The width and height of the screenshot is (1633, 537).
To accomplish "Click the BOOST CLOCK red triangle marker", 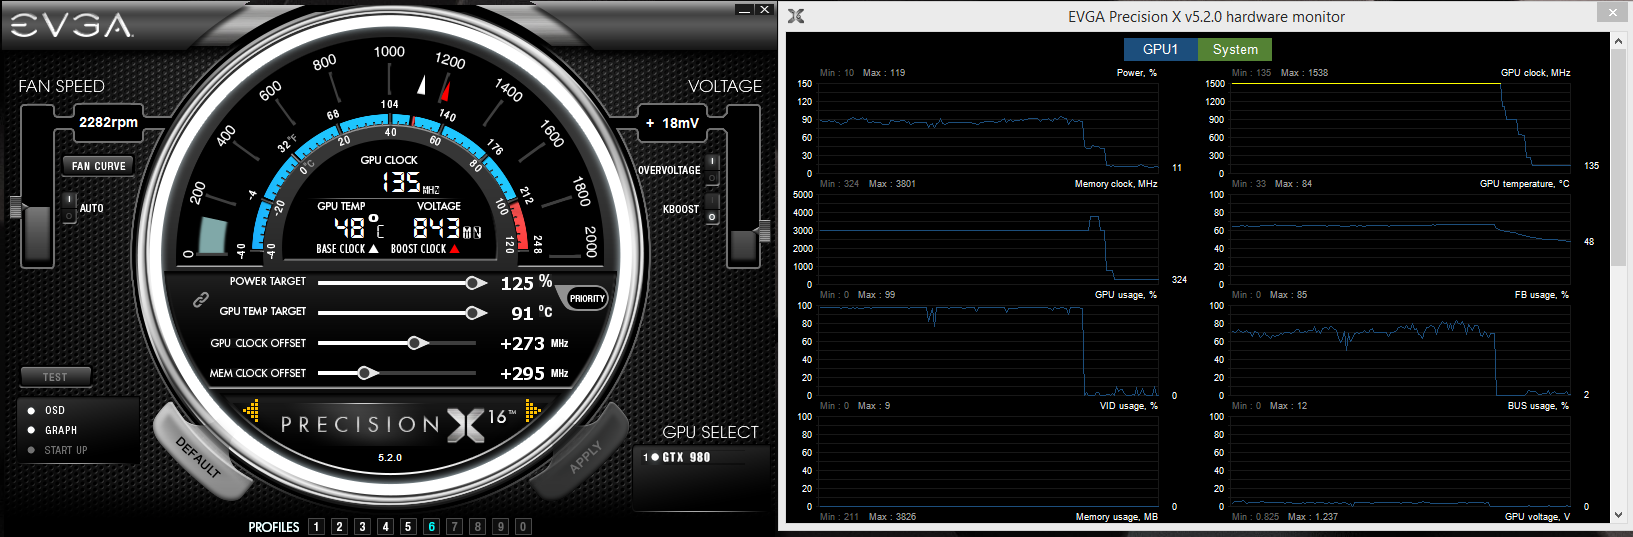I will [x=454, y=249].
